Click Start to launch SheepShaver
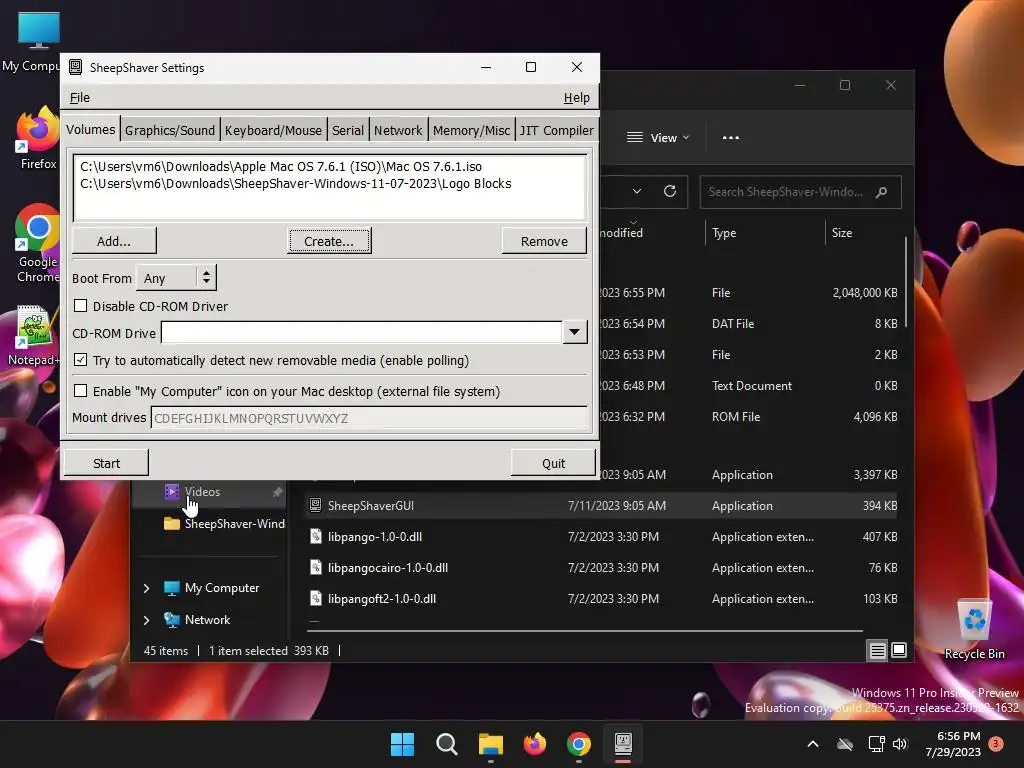This screenshot has height=768, width=1024. (106, 463)
